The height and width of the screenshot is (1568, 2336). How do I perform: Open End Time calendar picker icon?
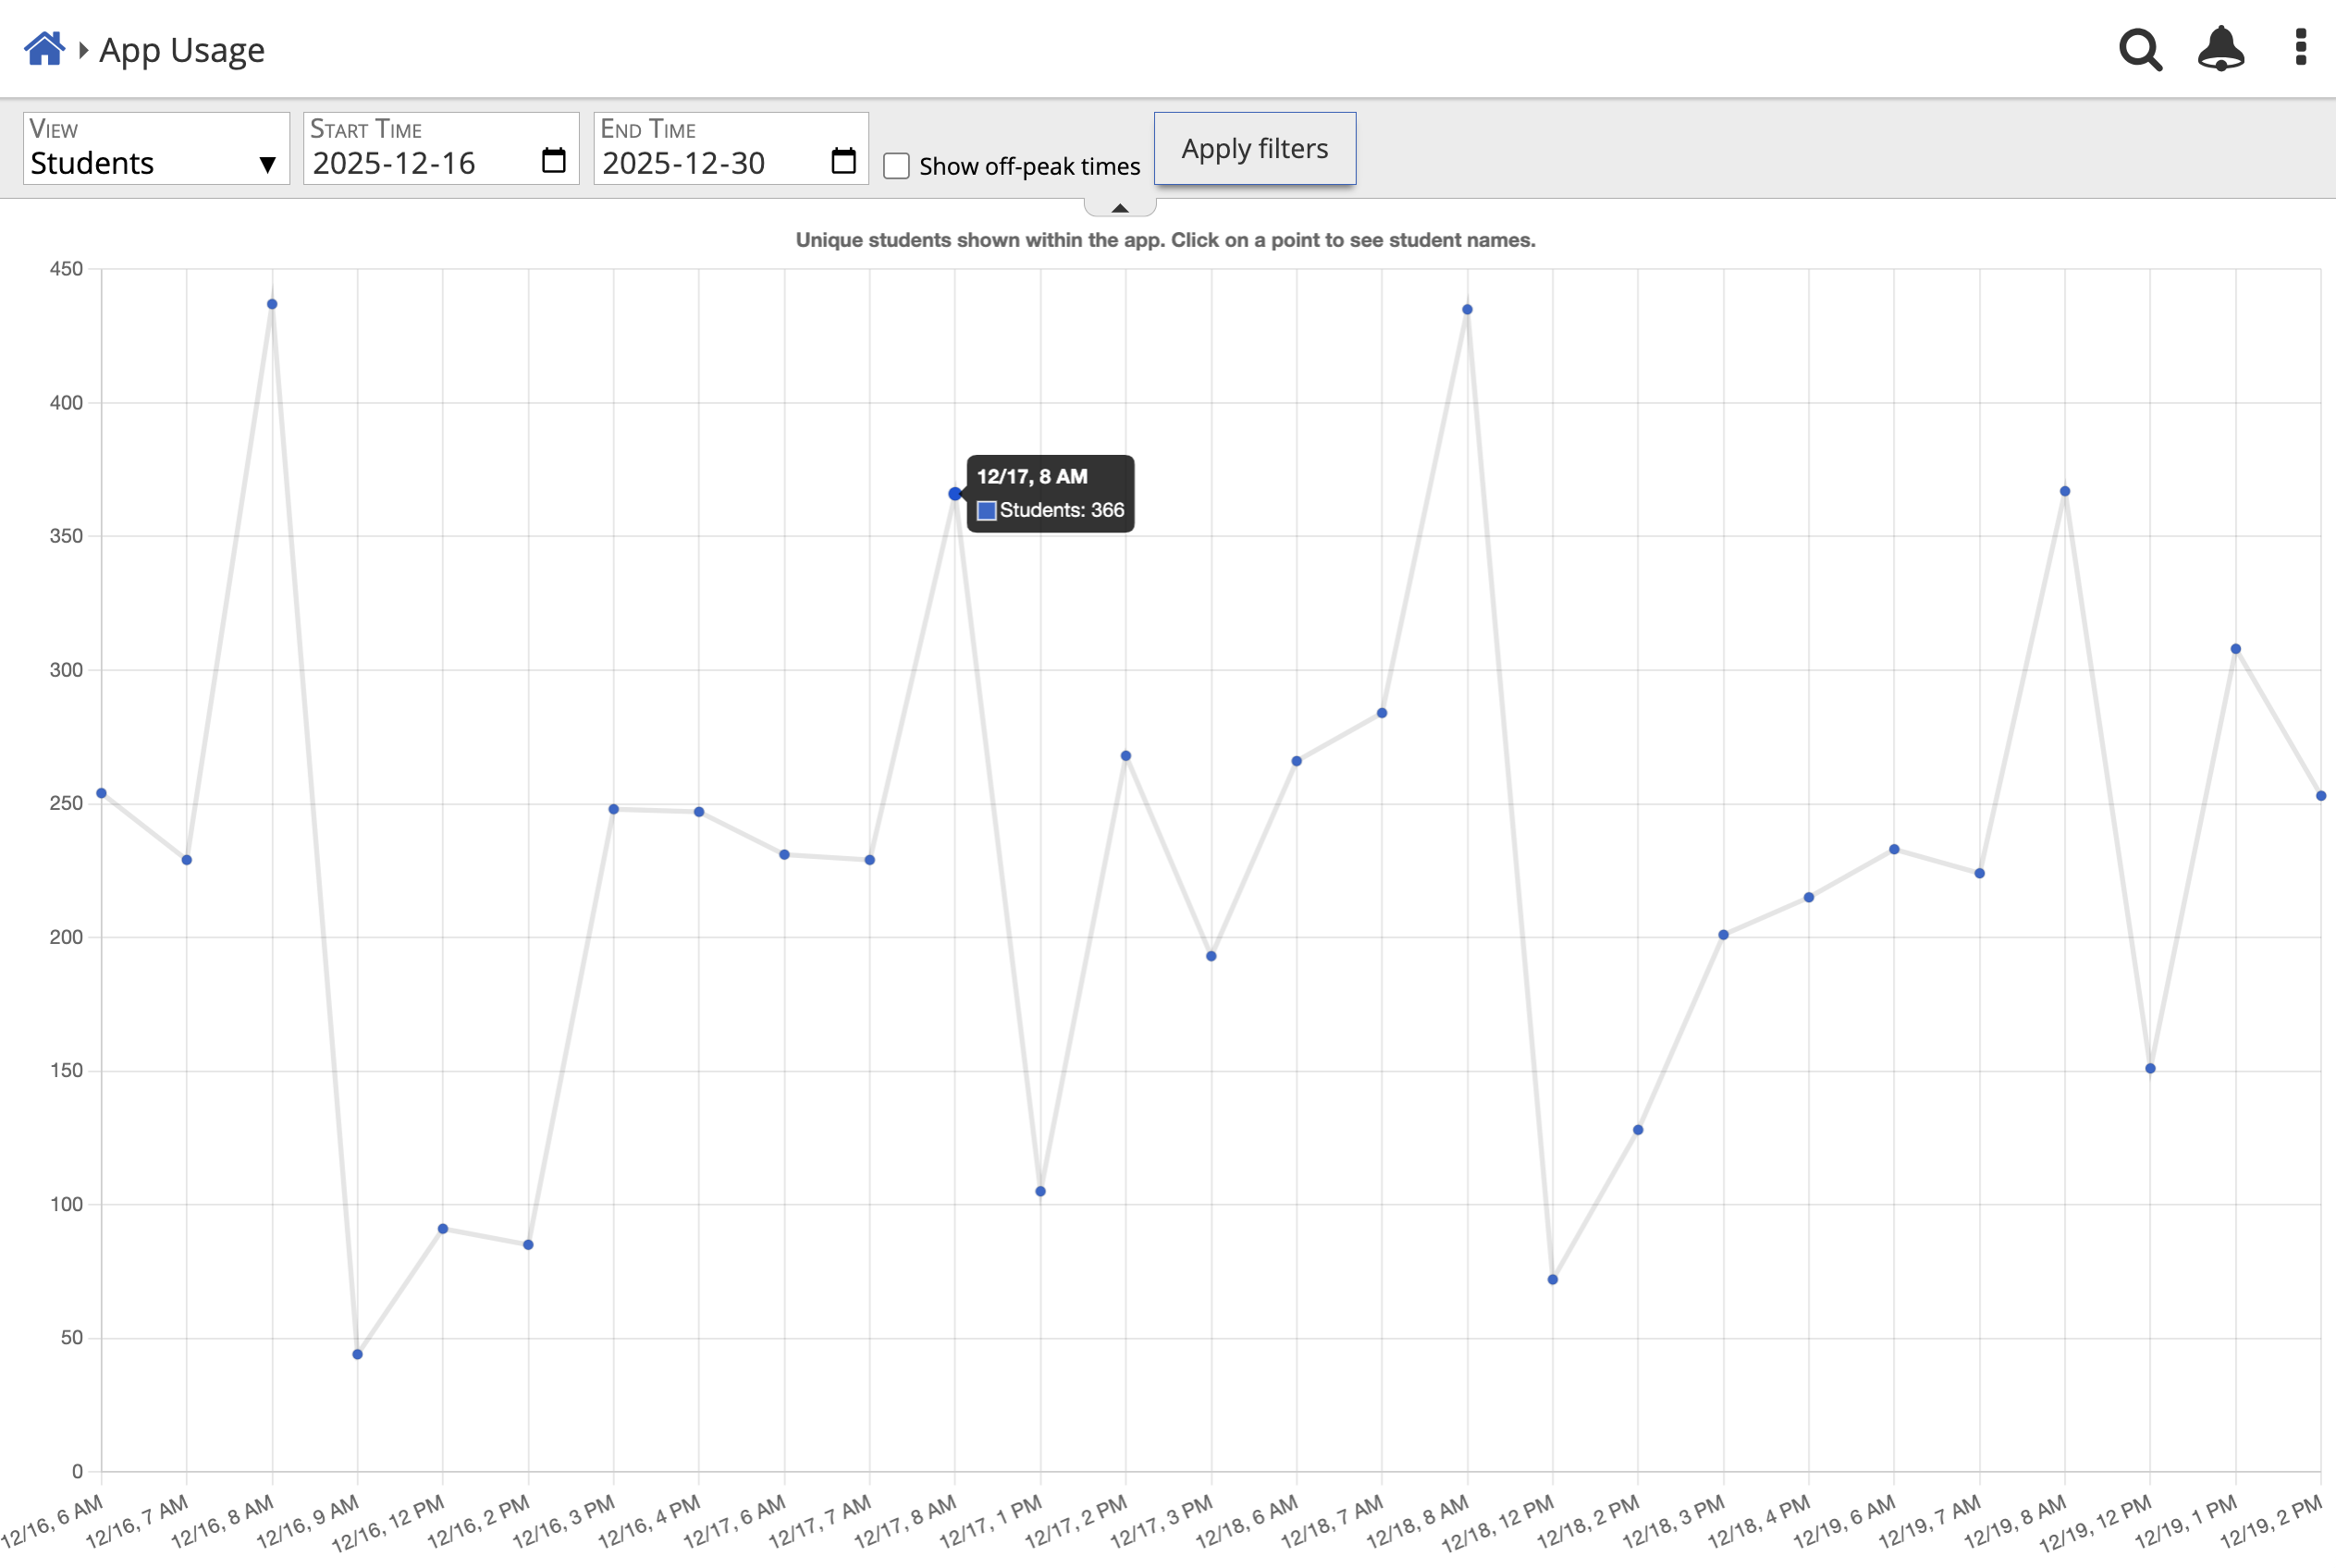[843, 160]
